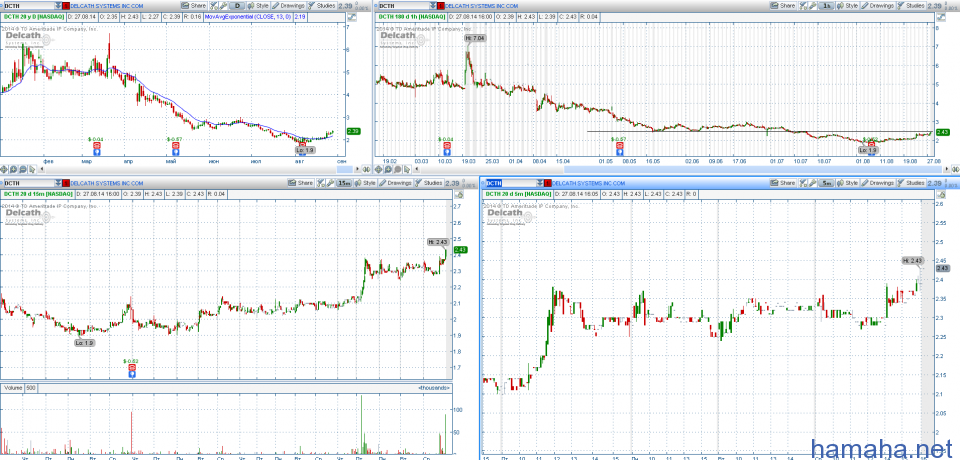This screenshot has height=460, width=960.
Task: Click the Hi: 7.04 bubble on 1h chart
Action: (x=473, y=38)
